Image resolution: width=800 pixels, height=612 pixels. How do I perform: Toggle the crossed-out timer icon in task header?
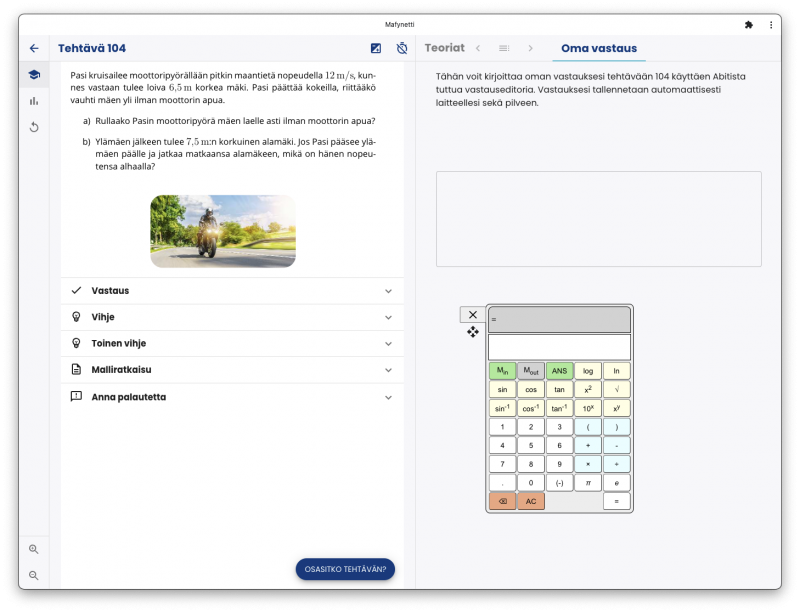401,48
